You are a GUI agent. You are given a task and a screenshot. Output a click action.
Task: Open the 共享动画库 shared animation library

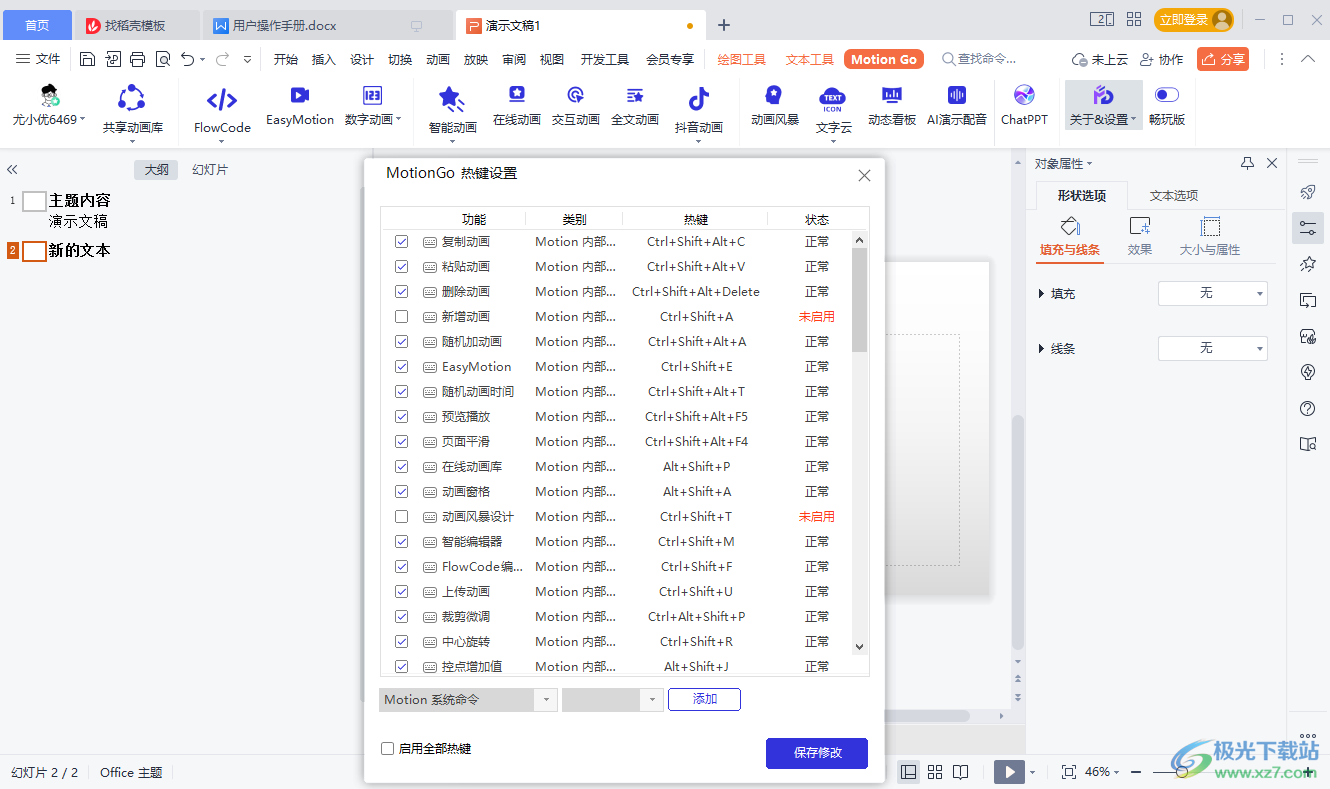click(132, 108)
